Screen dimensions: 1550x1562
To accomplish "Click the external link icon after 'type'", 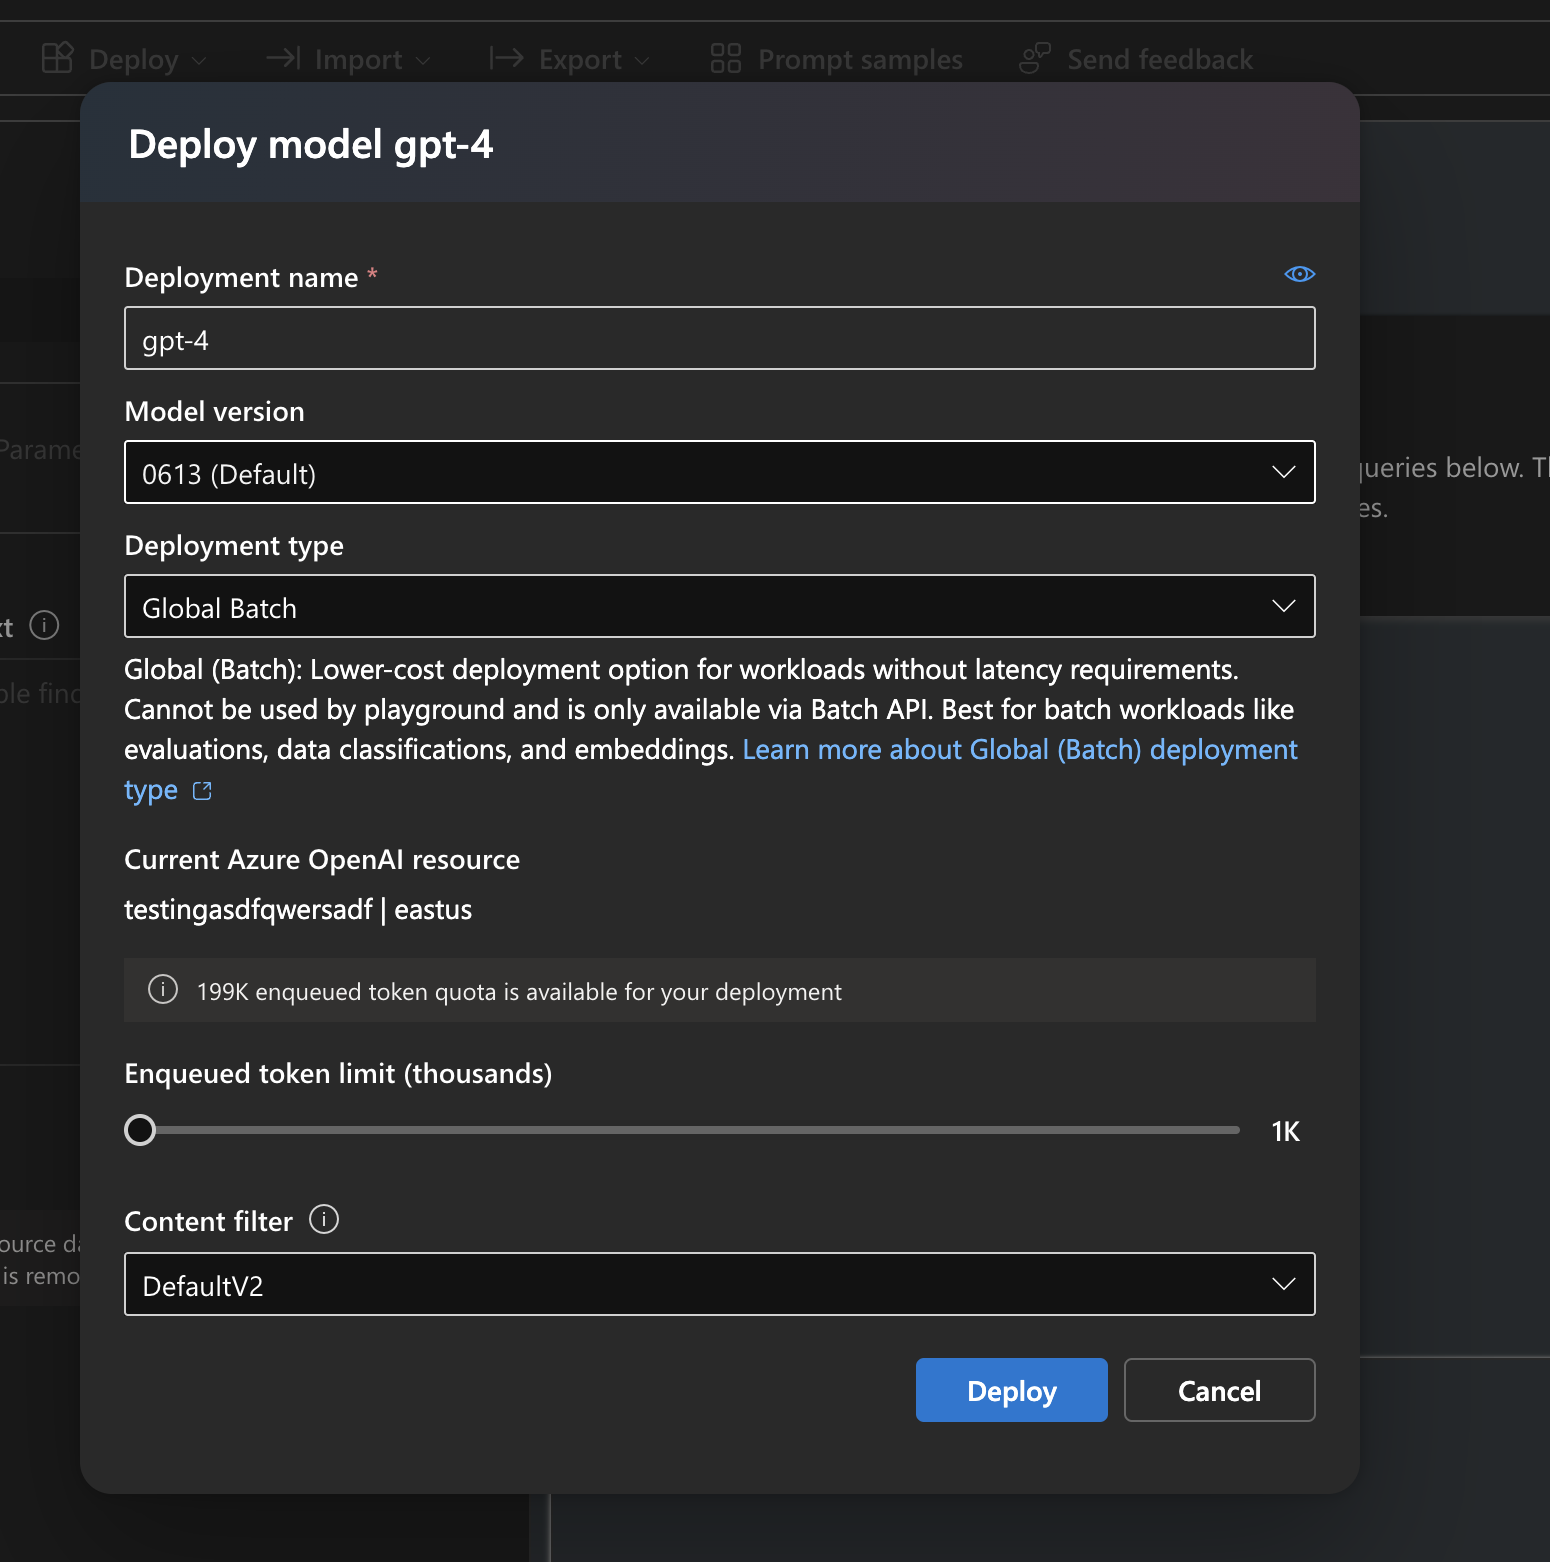I will 202,791.
